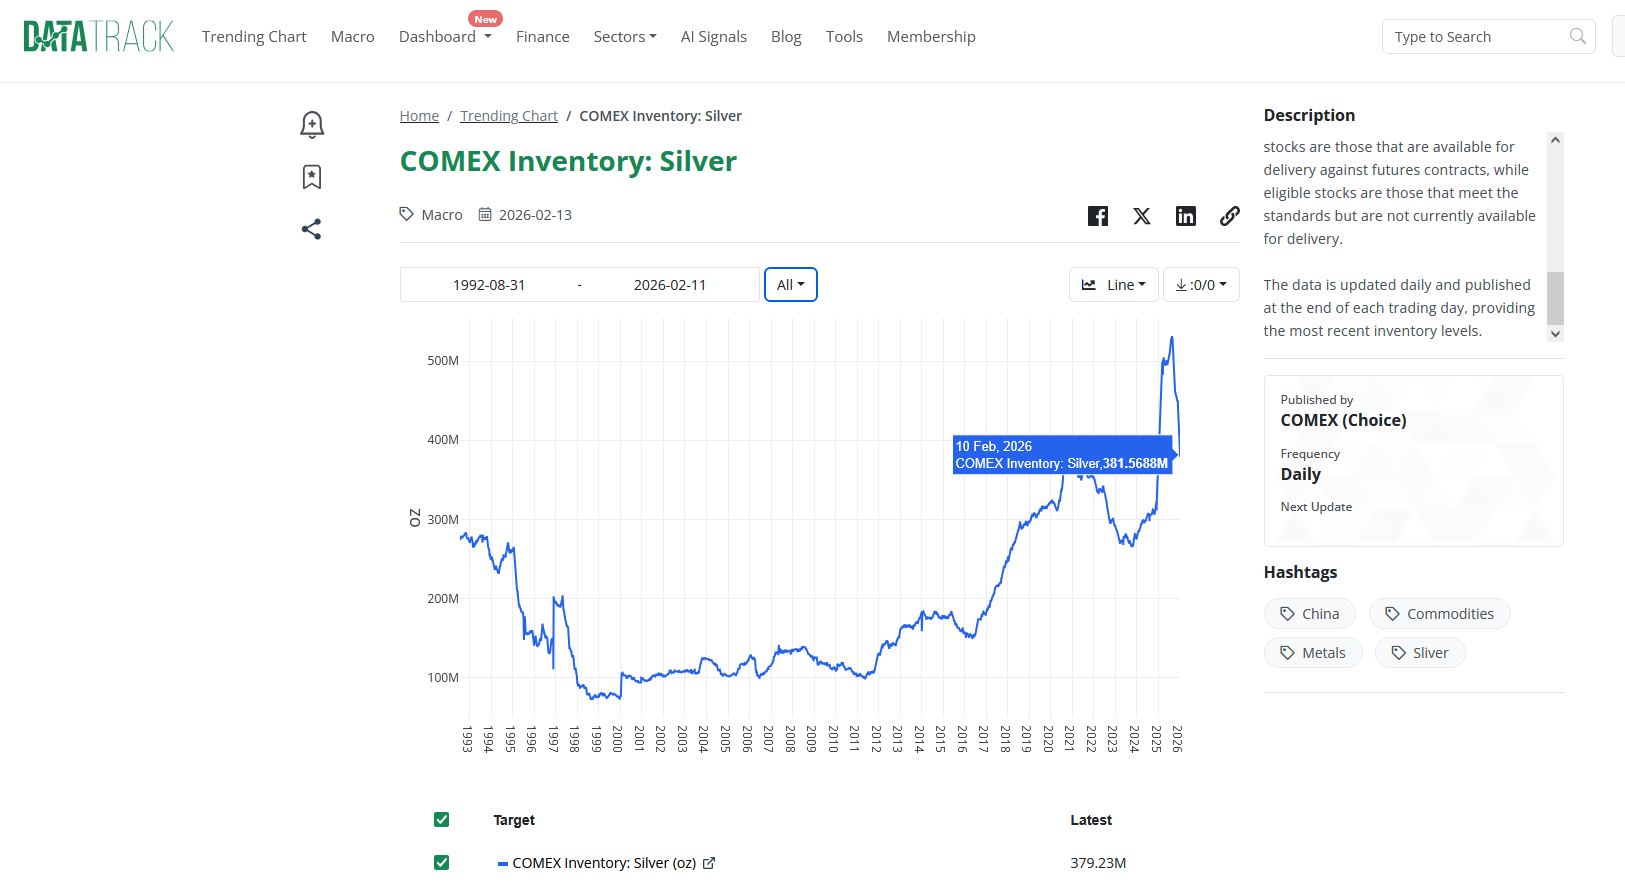
Task: Click the 500M y-axis label
Action: (x=443, y=361)
